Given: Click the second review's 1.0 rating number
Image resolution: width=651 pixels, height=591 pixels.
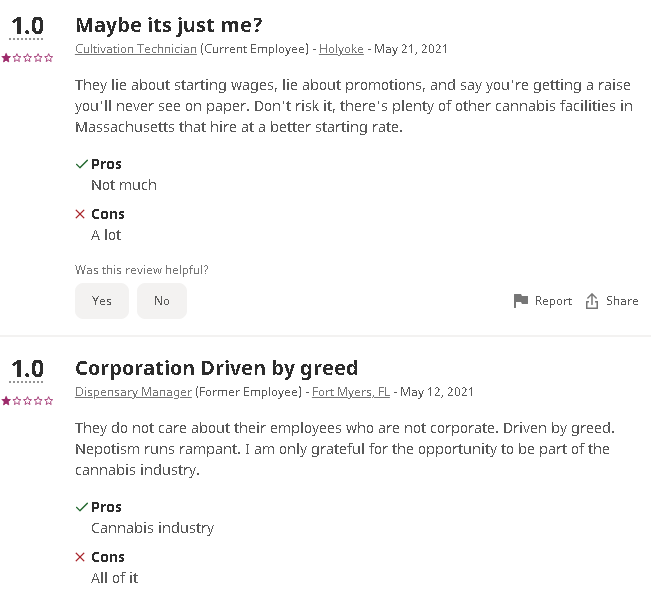Looking at the screenshot, I should (x=27, y=371).
